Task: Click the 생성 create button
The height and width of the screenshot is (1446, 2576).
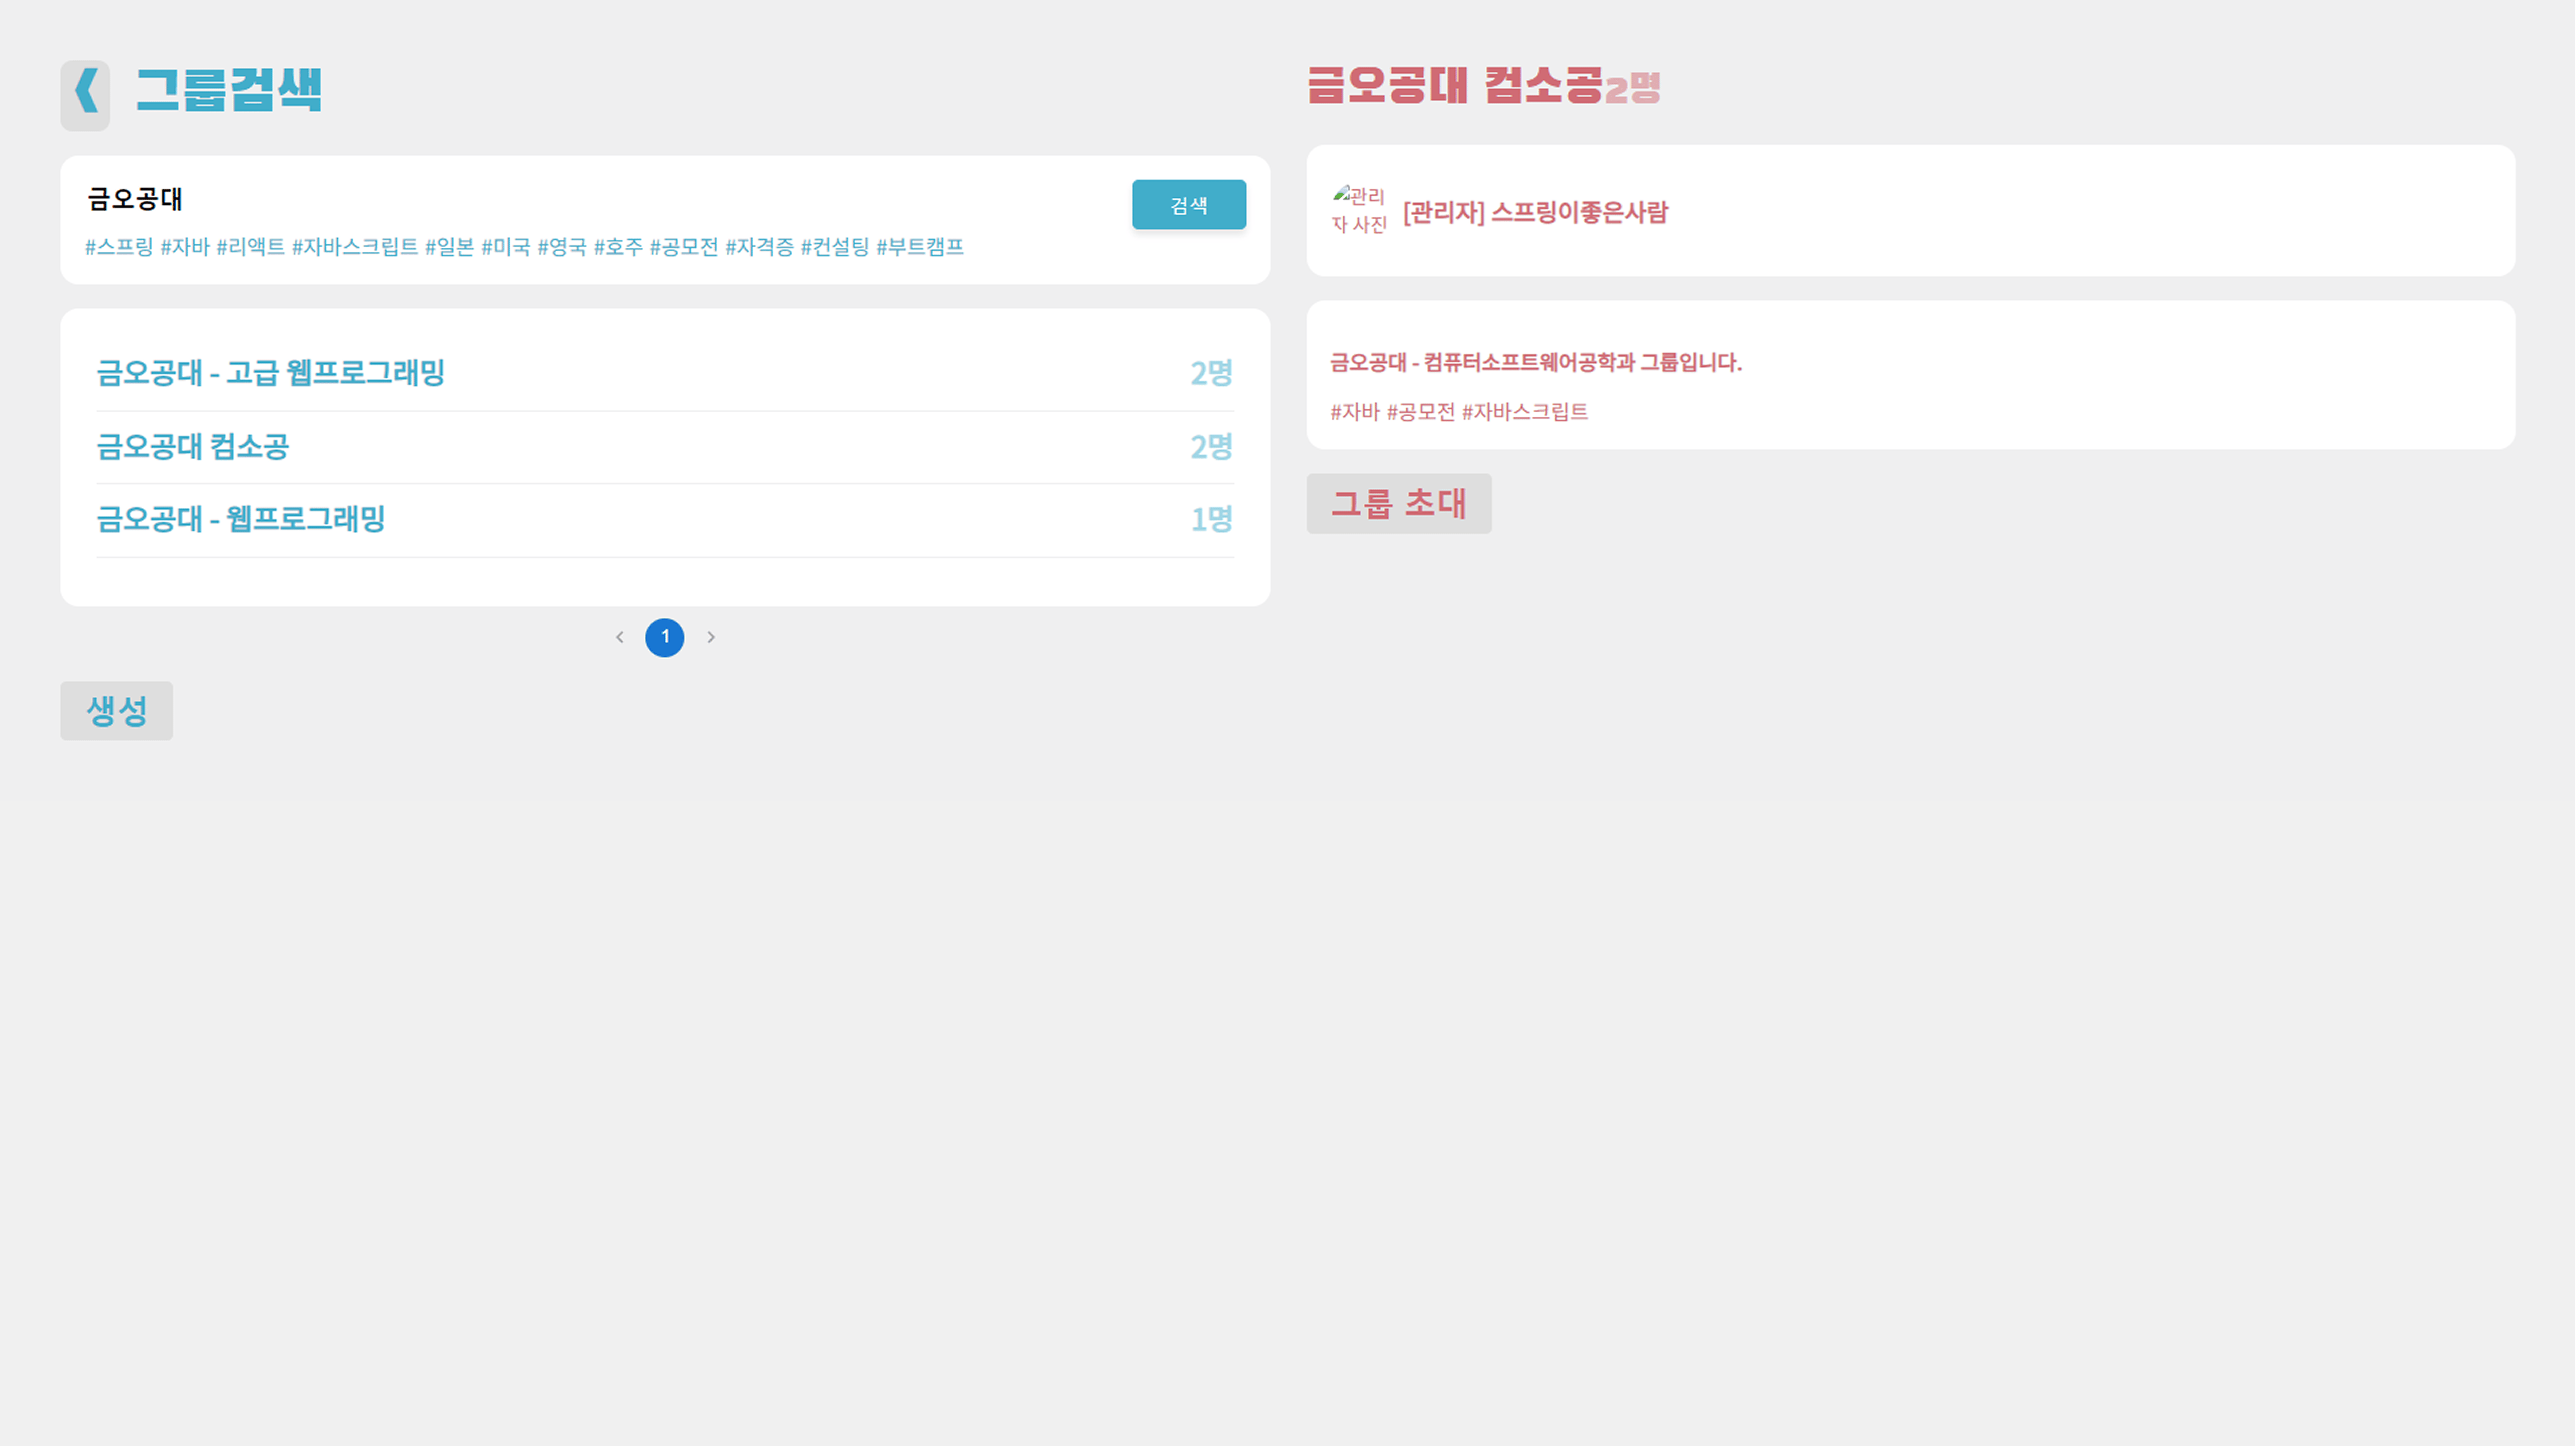Action: point(116,711)
